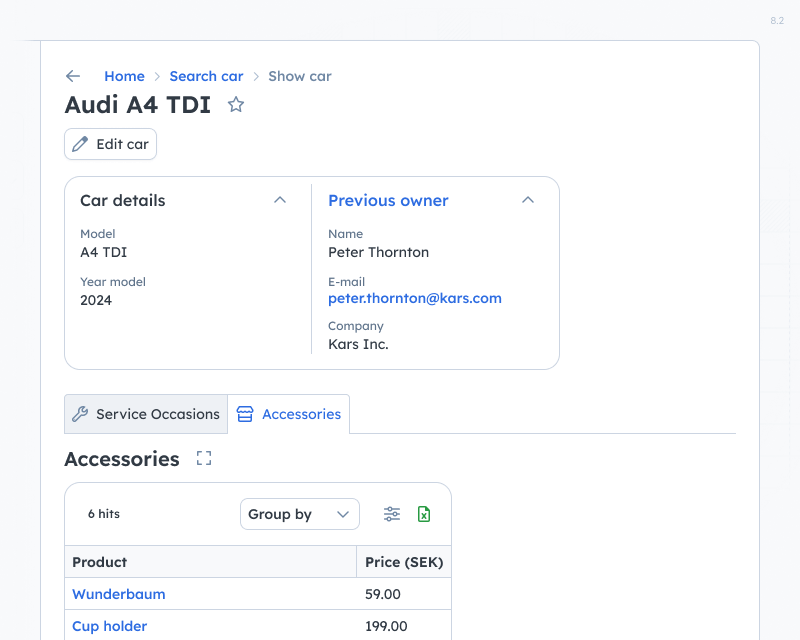Open the Cup holder product link
The height and width of the screenshot is (640, 800).
(x=110, y=626)
